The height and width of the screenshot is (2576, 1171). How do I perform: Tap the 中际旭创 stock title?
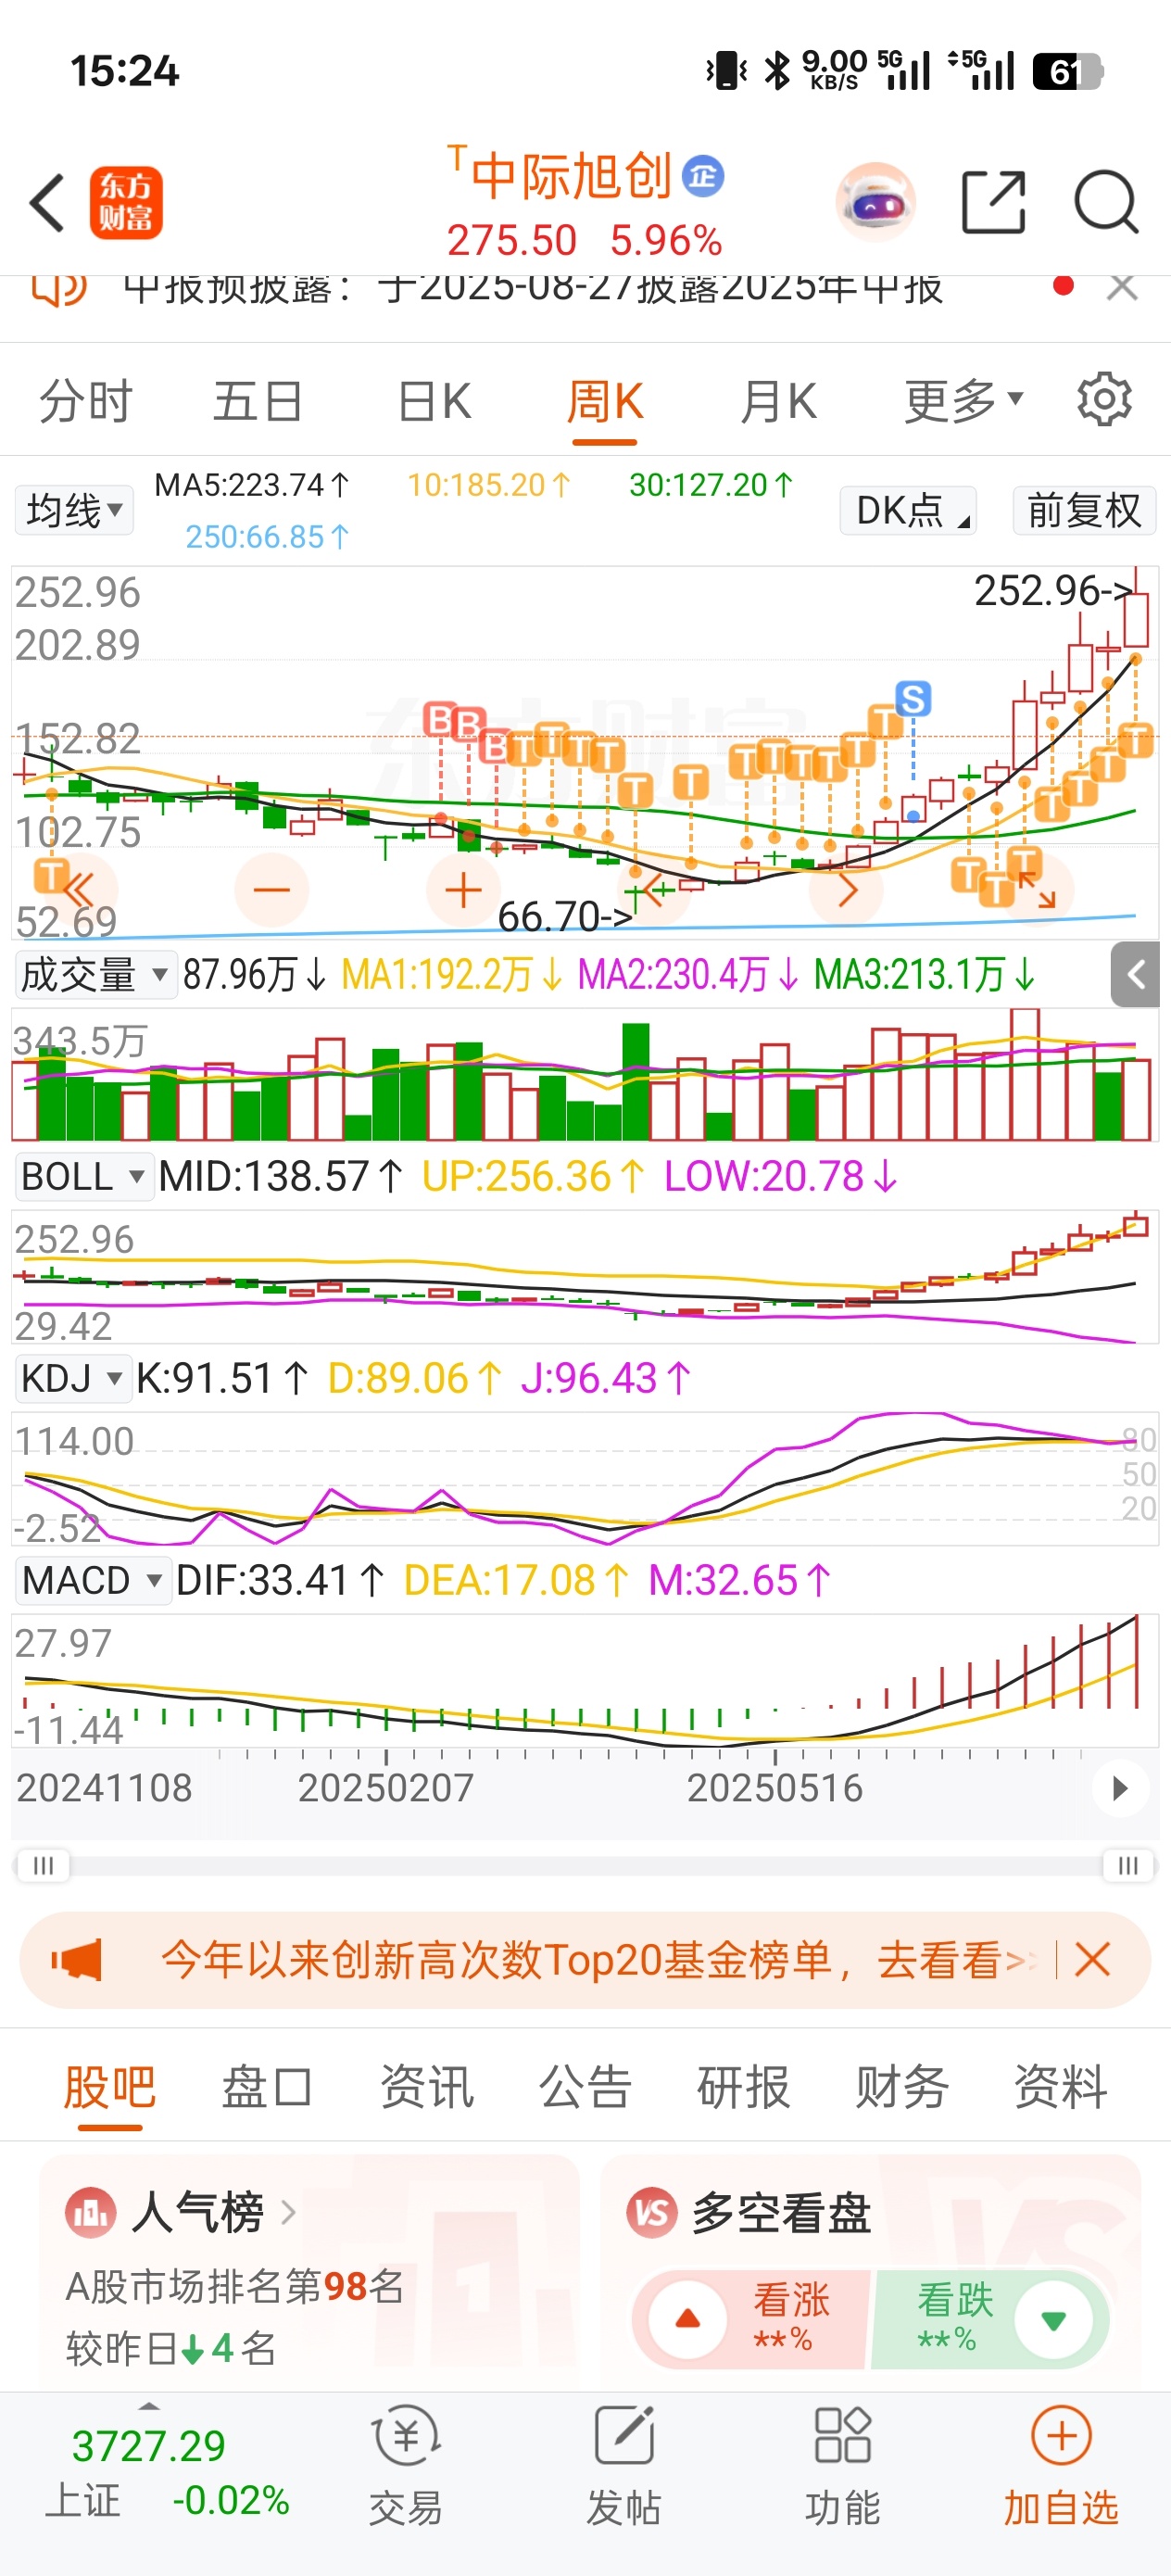click(571, 176)
